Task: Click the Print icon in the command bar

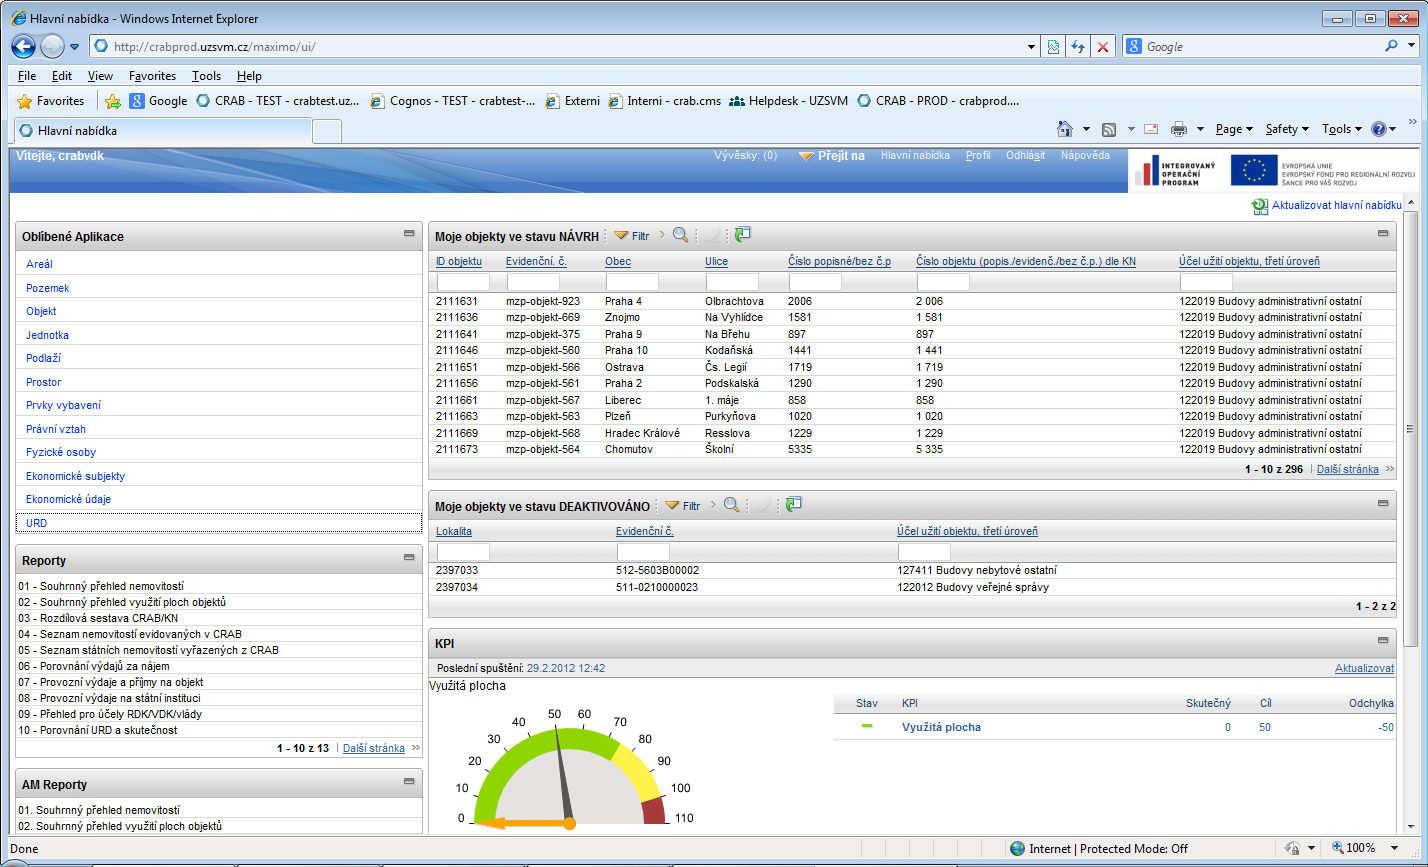Action: coord(1179,129)
